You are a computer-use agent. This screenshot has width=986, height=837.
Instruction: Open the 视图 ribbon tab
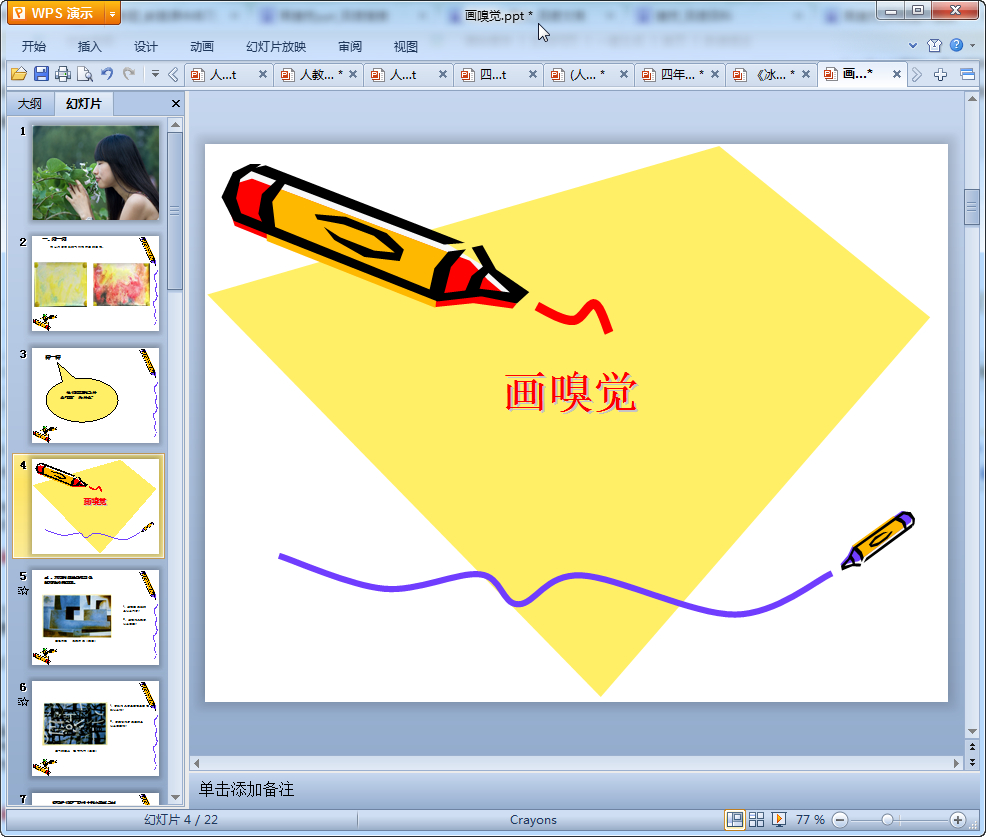click(x=406, y=47)
